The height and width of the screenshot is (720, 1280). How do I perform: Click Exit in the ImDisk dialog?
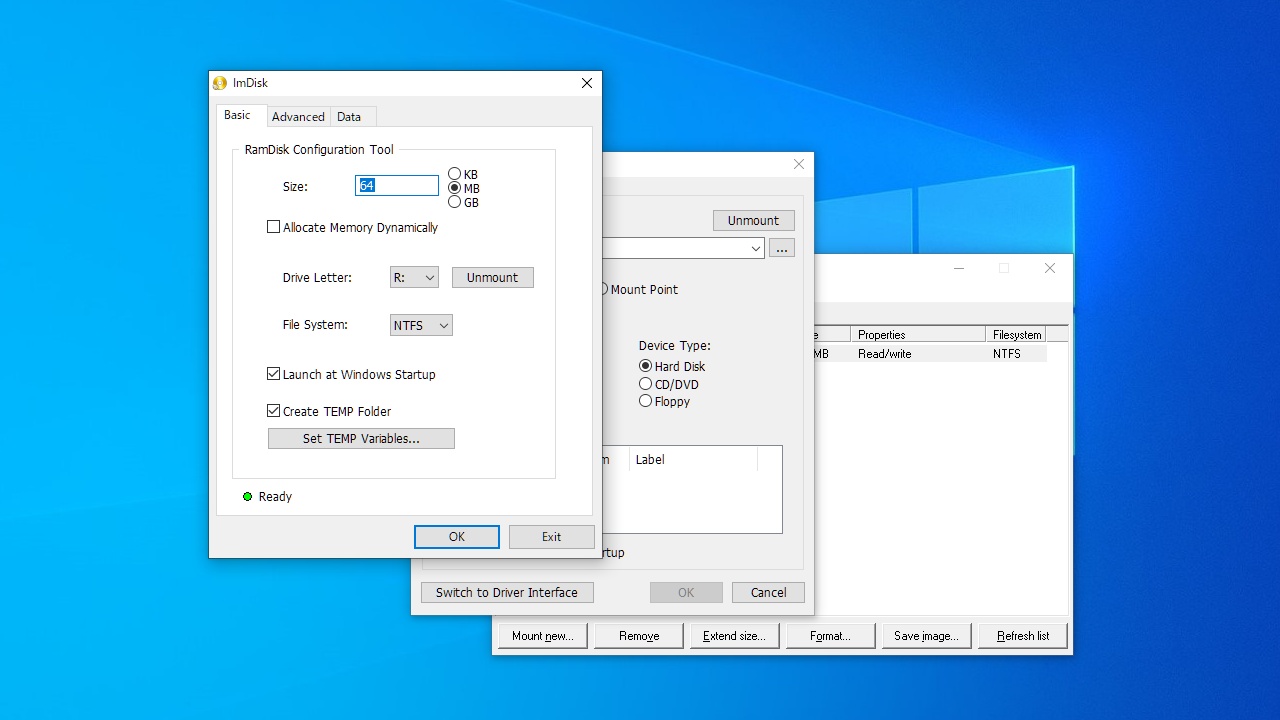coord(552,537)
